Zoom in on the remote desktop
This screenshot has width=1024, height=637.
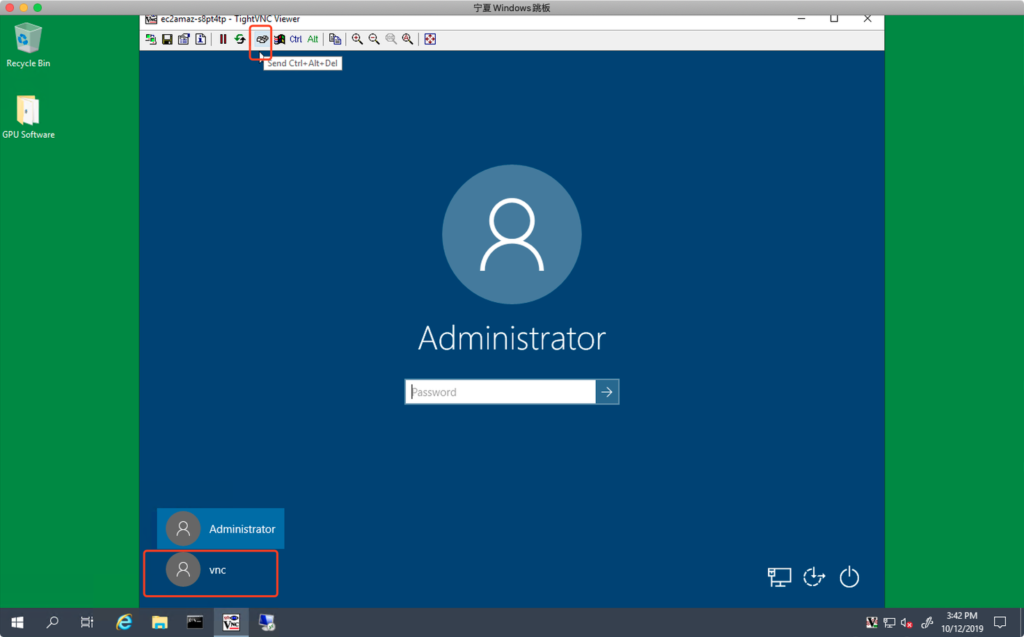[x=357, y=39]
